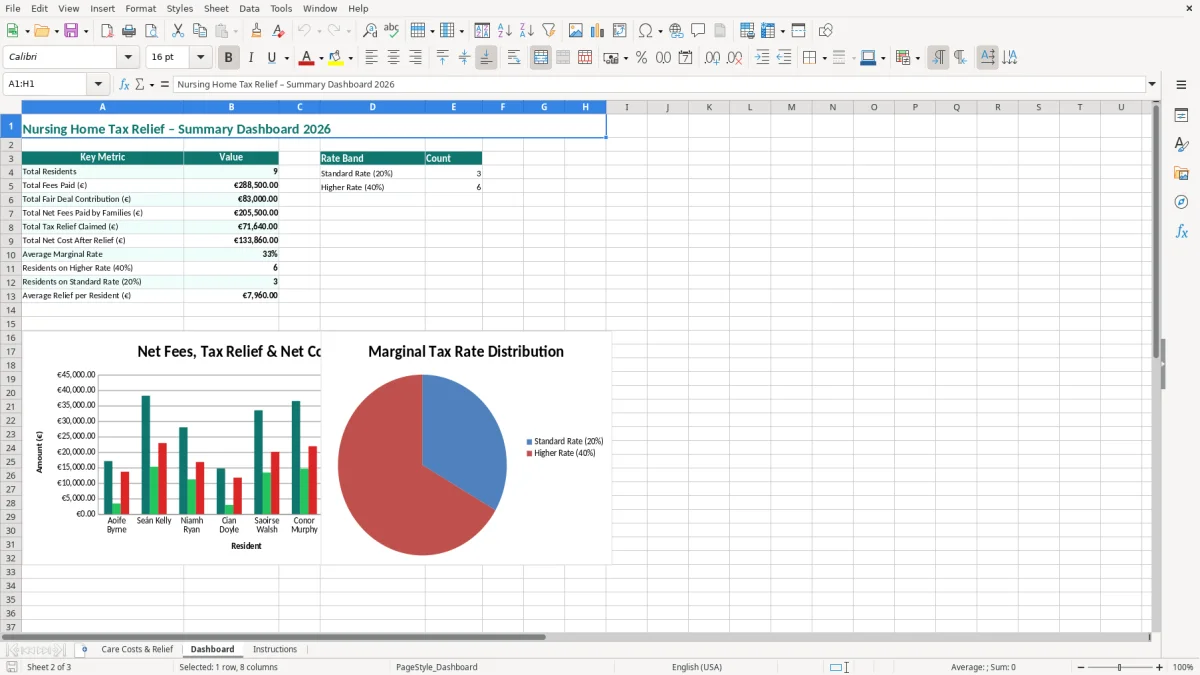
Task: Adjust the zoom slider handle
Action: tap(1120, 667)
